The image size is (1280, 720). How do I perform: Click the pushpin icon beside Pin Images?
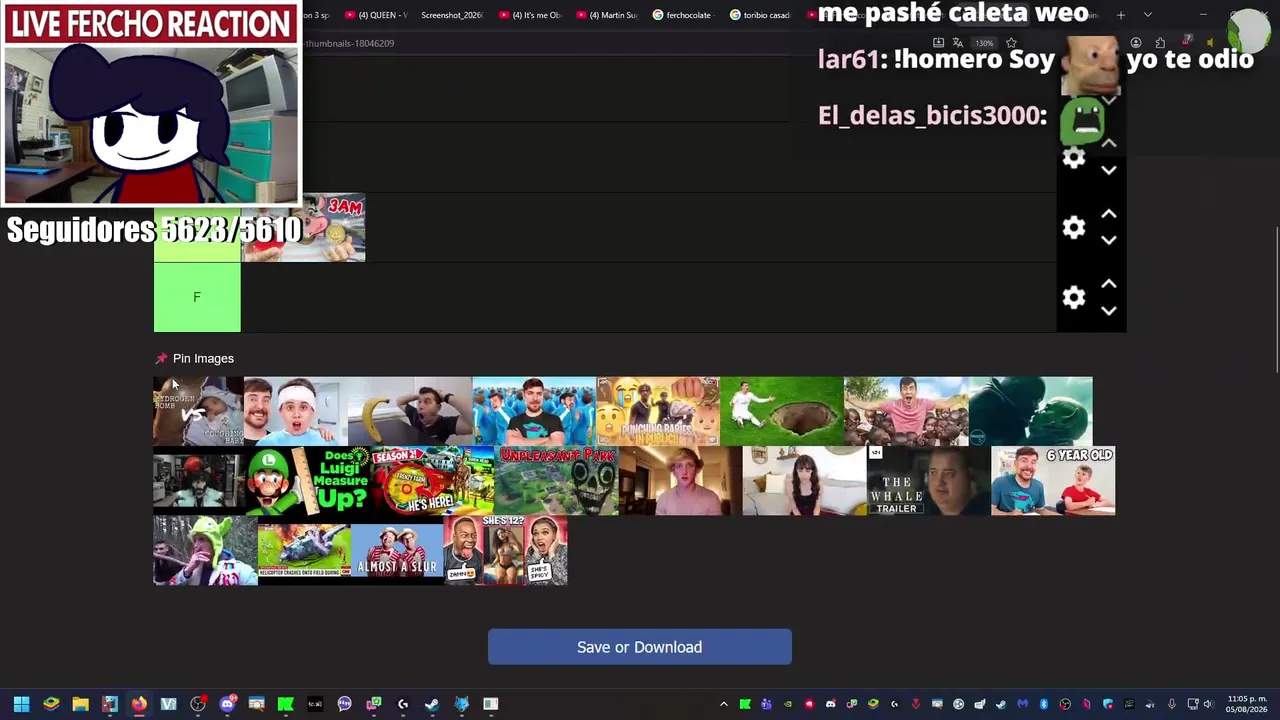tap(161, 358)
